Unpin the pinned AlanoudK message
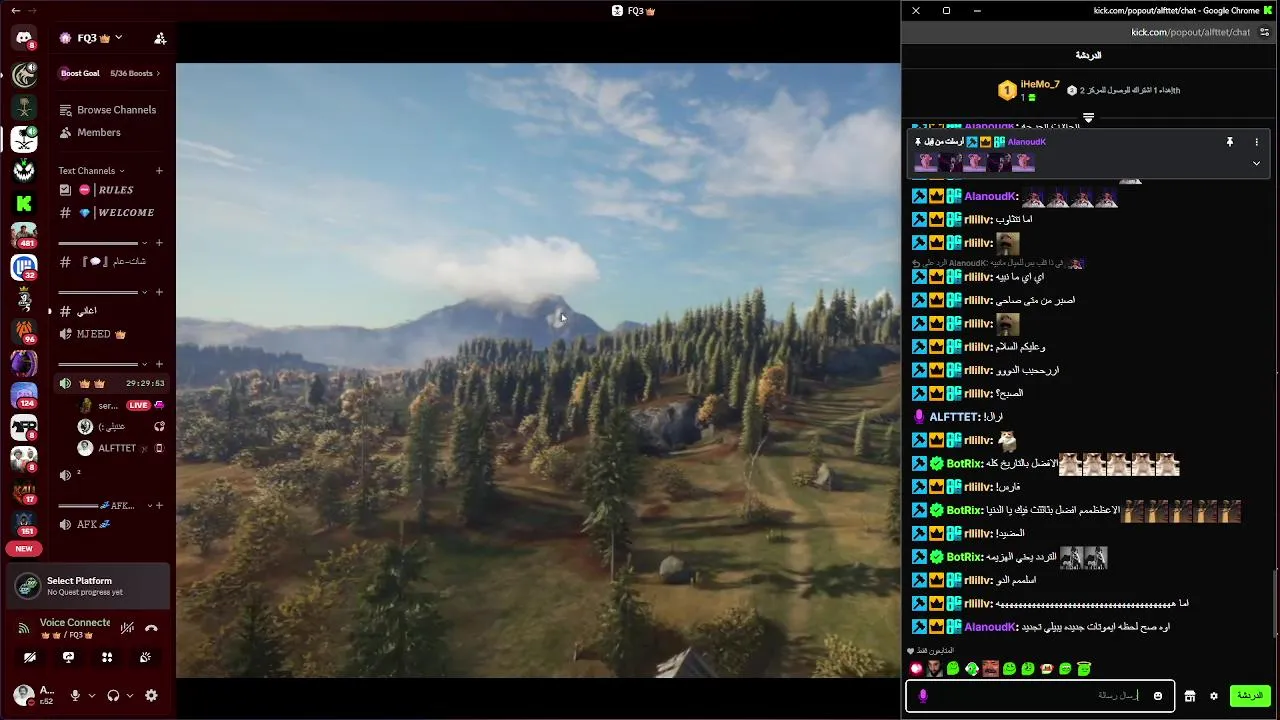 [1230, 142]
